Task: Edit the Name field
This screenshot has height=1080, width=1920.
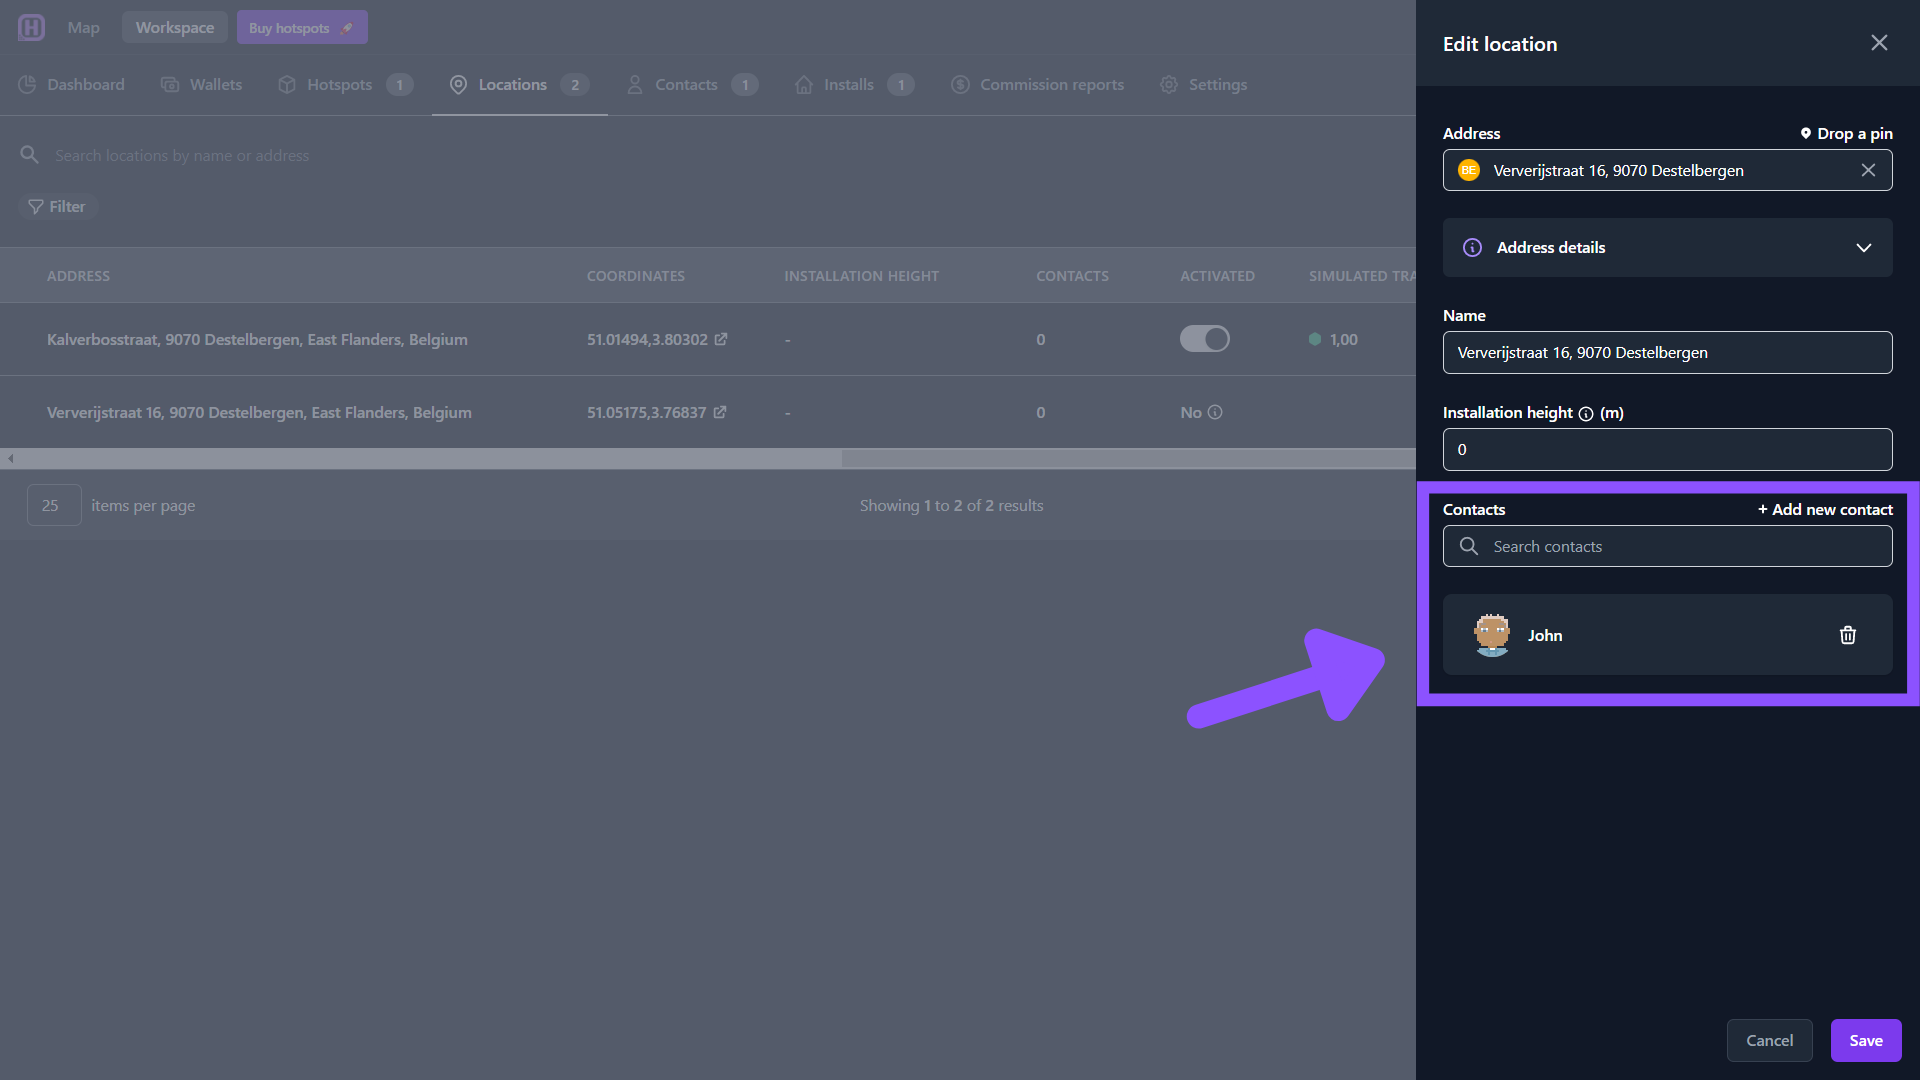Action: point(1668,353)
